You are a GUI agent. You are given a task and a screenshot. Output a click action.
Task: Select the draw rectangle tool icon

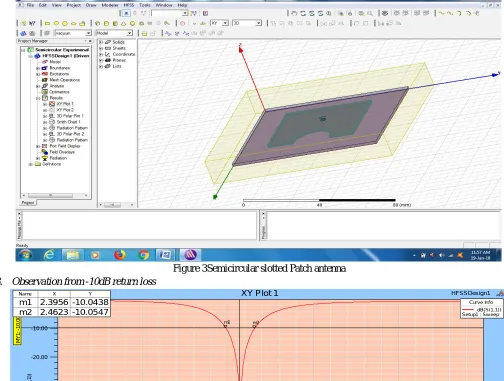47,23
